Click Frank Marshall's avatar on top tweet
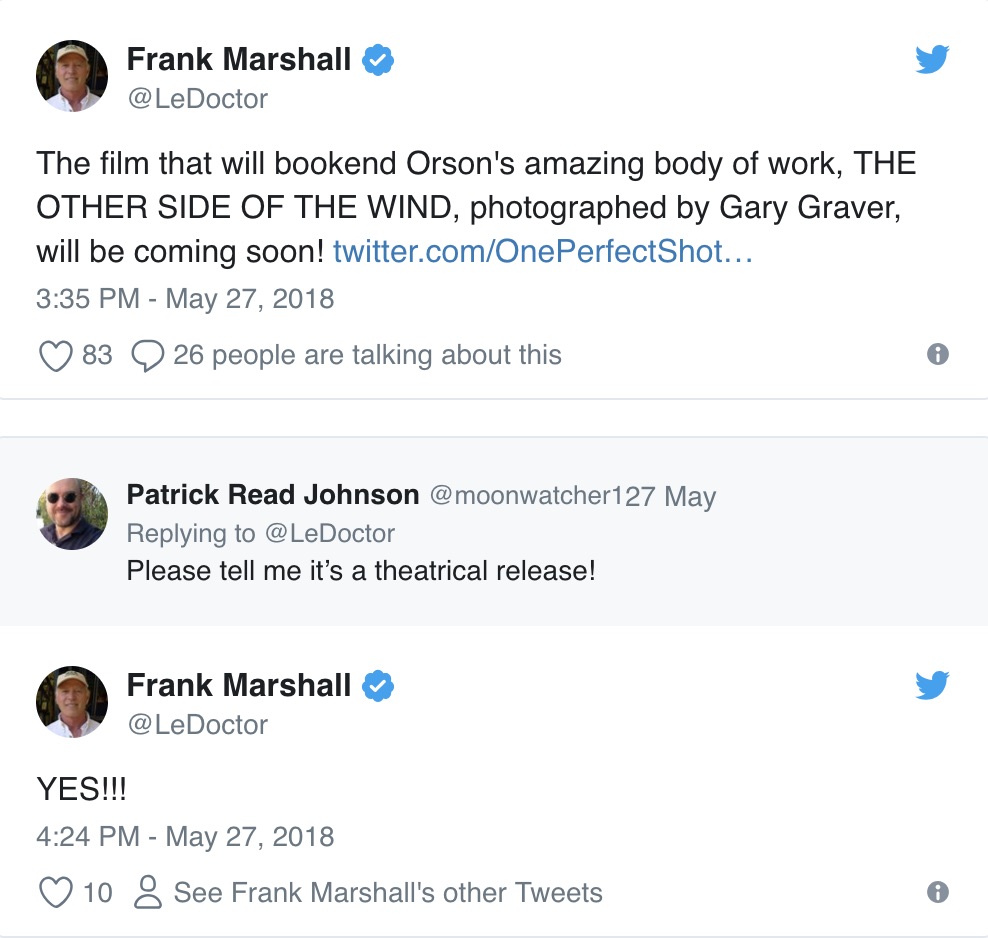The height and width of the screenshot is (938, 988). pyautogui.click(x=72, y=76)
